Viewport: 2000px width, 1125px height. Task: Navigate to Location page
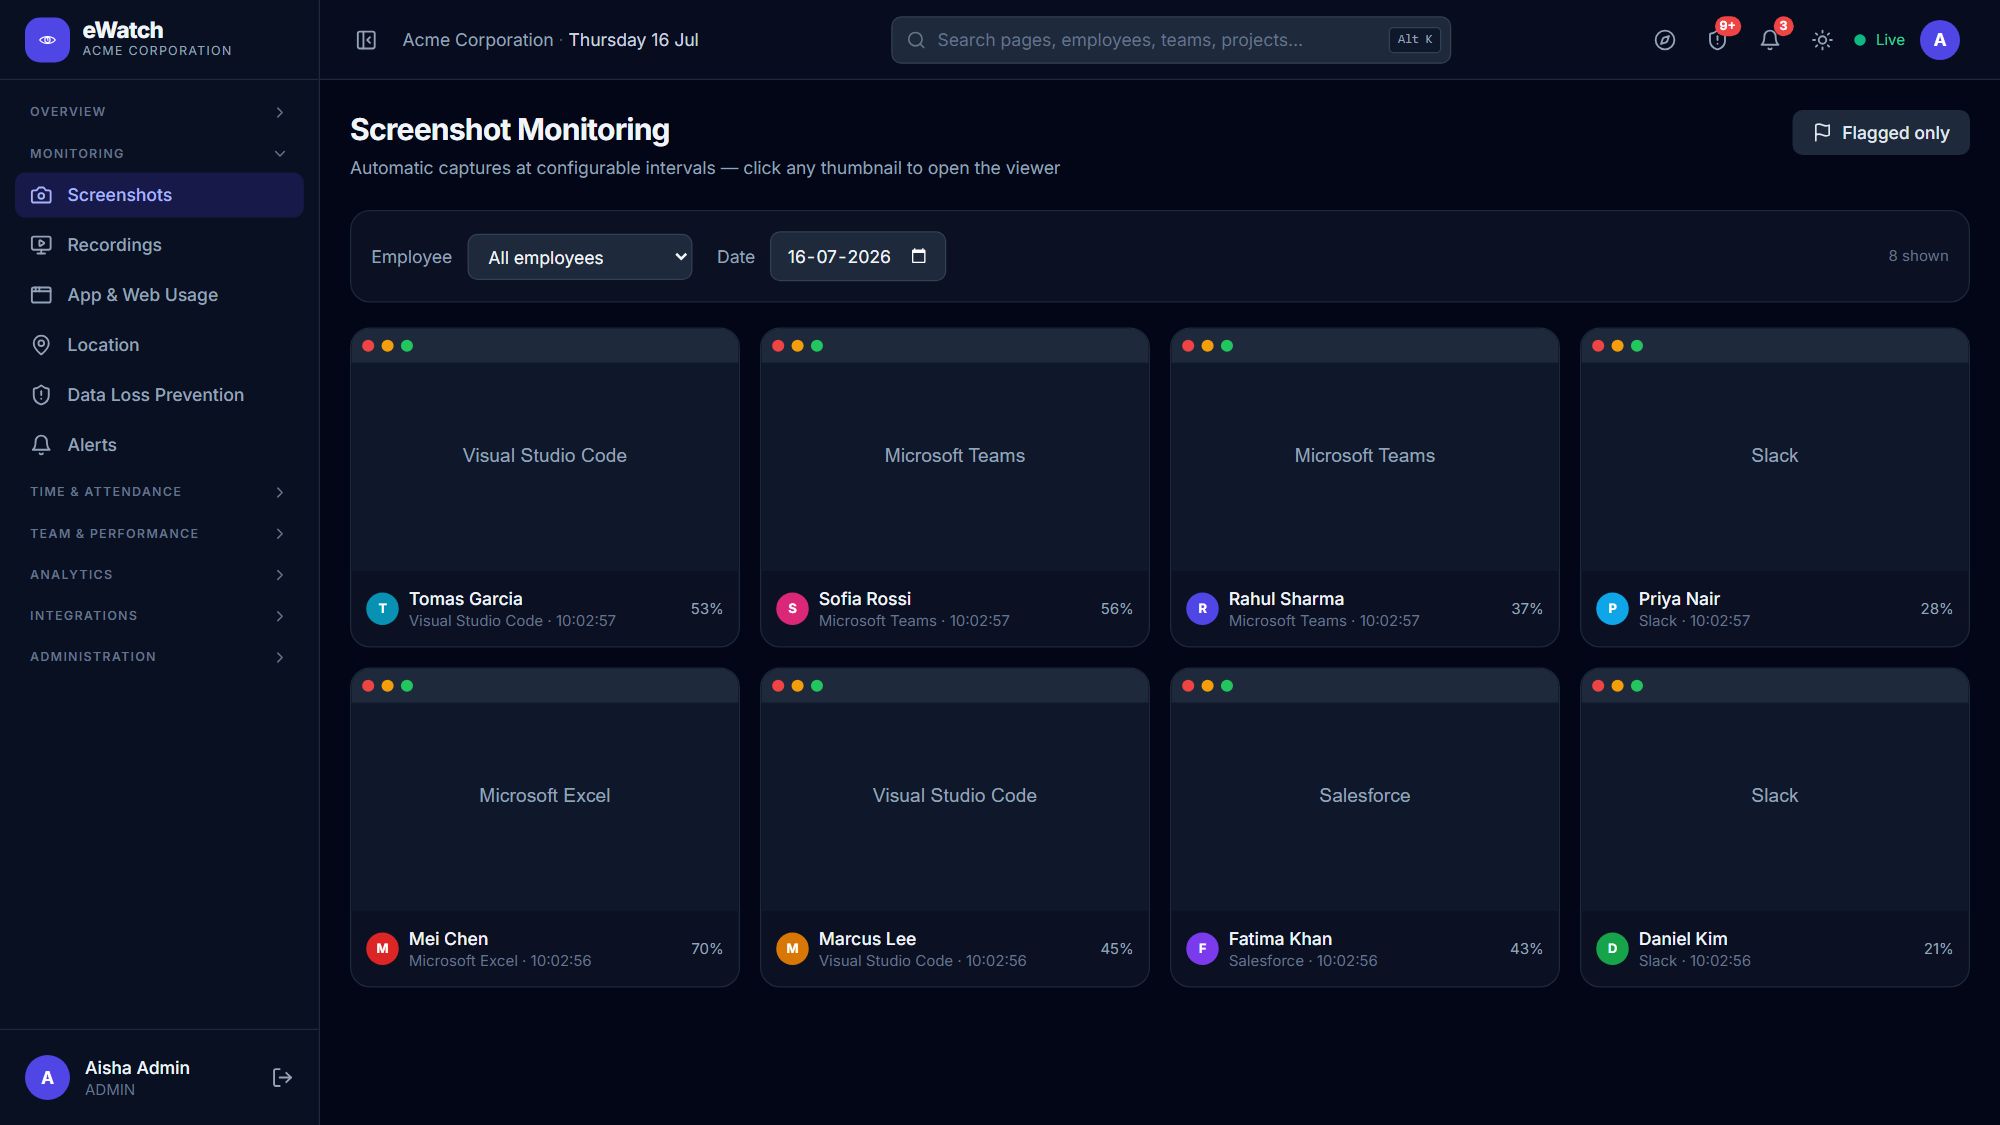[160, 345]
